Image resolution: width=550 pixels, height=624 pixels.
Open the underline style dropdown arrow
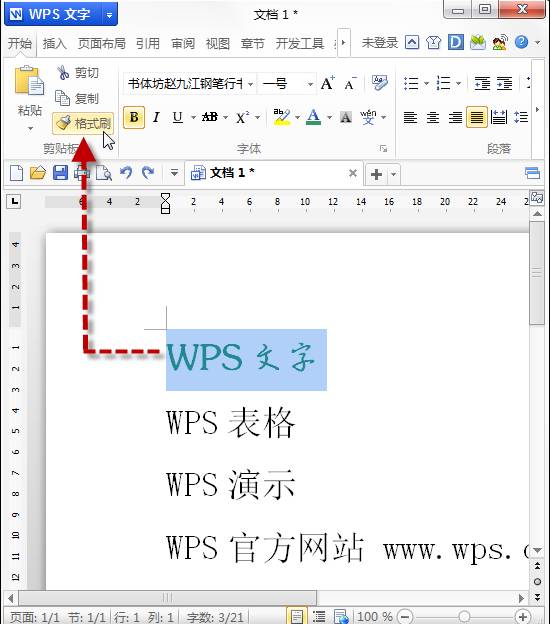[x=193, y=117]
